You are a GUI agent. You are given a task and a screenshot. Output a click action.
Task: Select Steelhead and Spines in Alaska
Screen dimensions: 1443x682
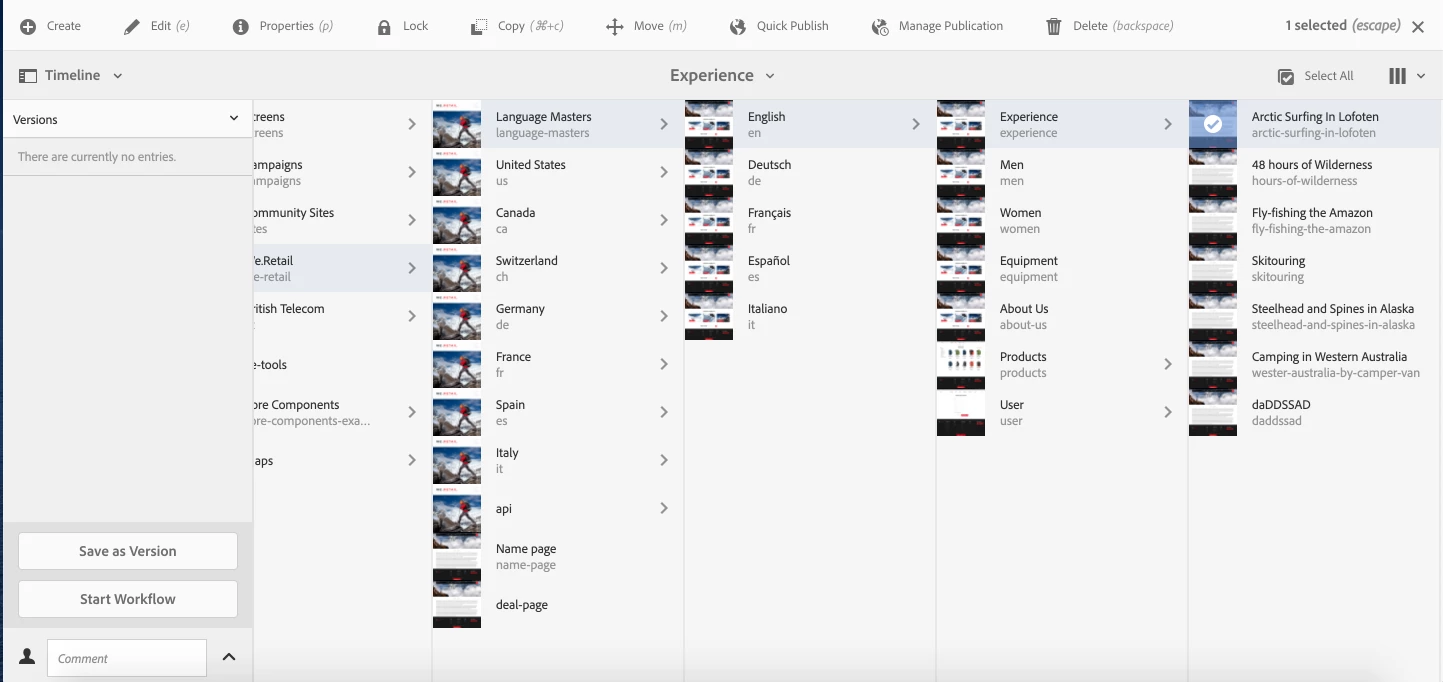(x=1314, y=316)
